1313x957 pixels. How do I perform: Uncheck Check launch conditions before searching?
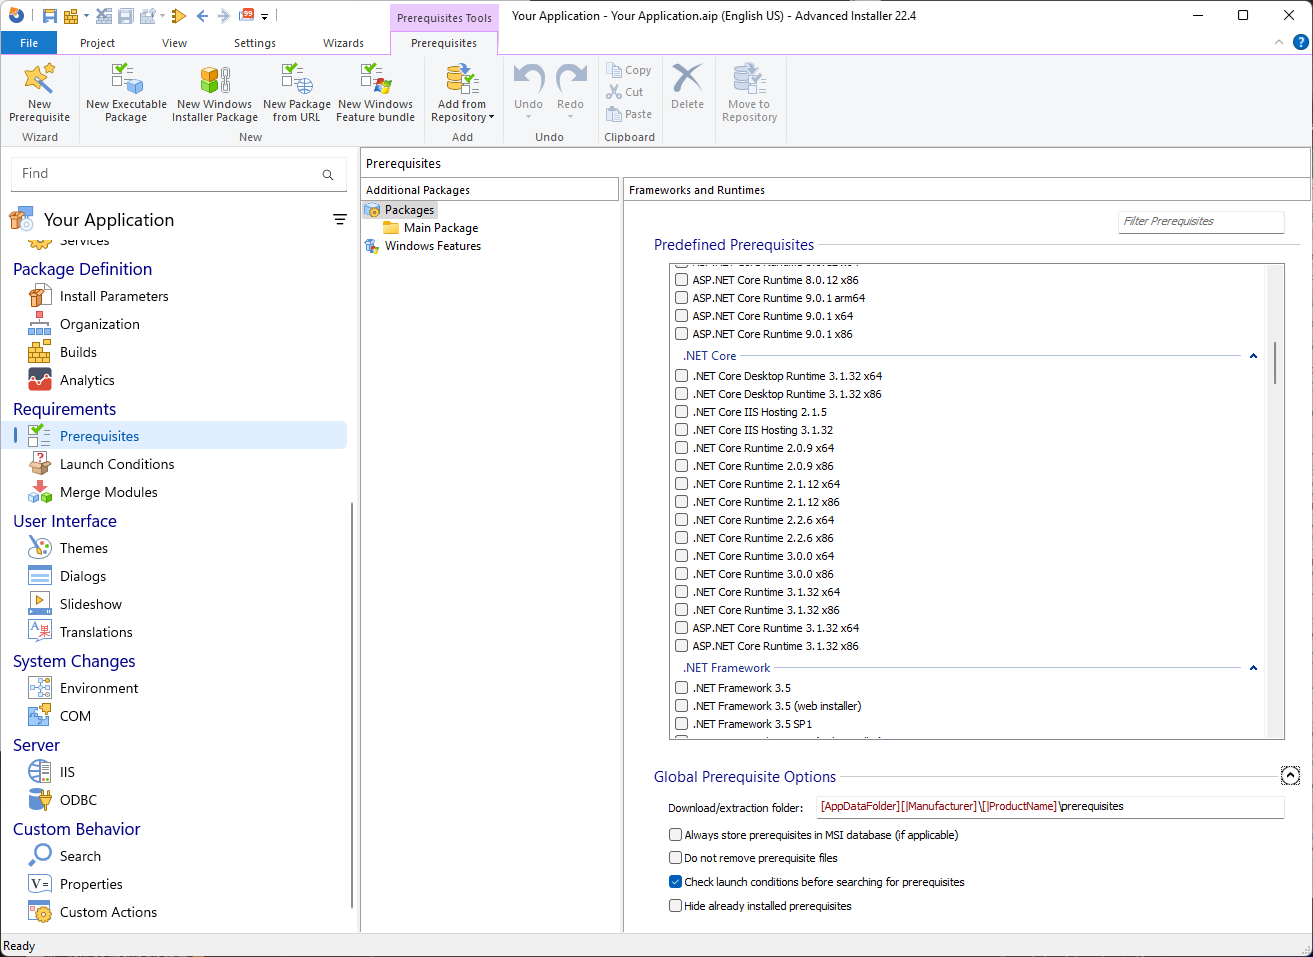point(675,882)
